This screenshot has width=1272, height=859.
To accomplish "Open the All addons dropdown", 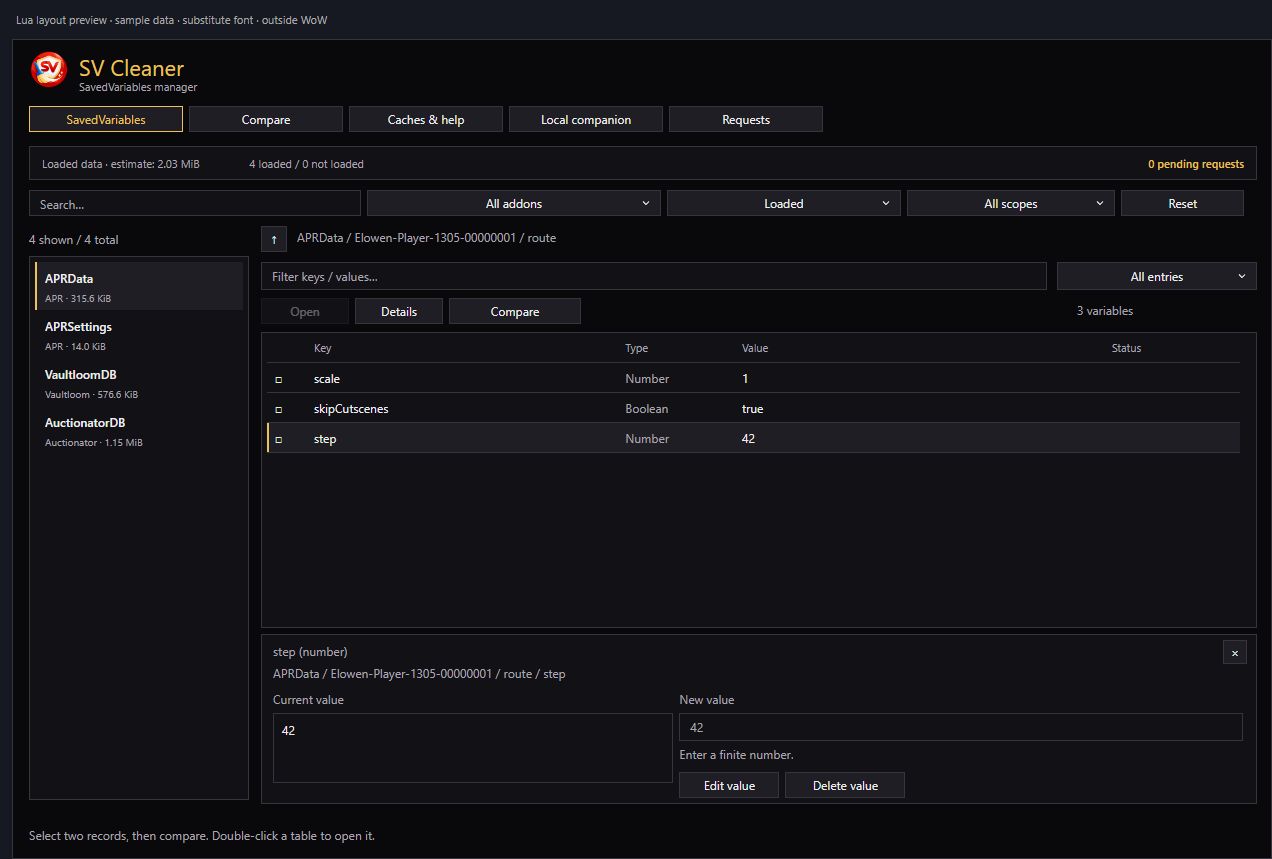I will click(514, 203).
